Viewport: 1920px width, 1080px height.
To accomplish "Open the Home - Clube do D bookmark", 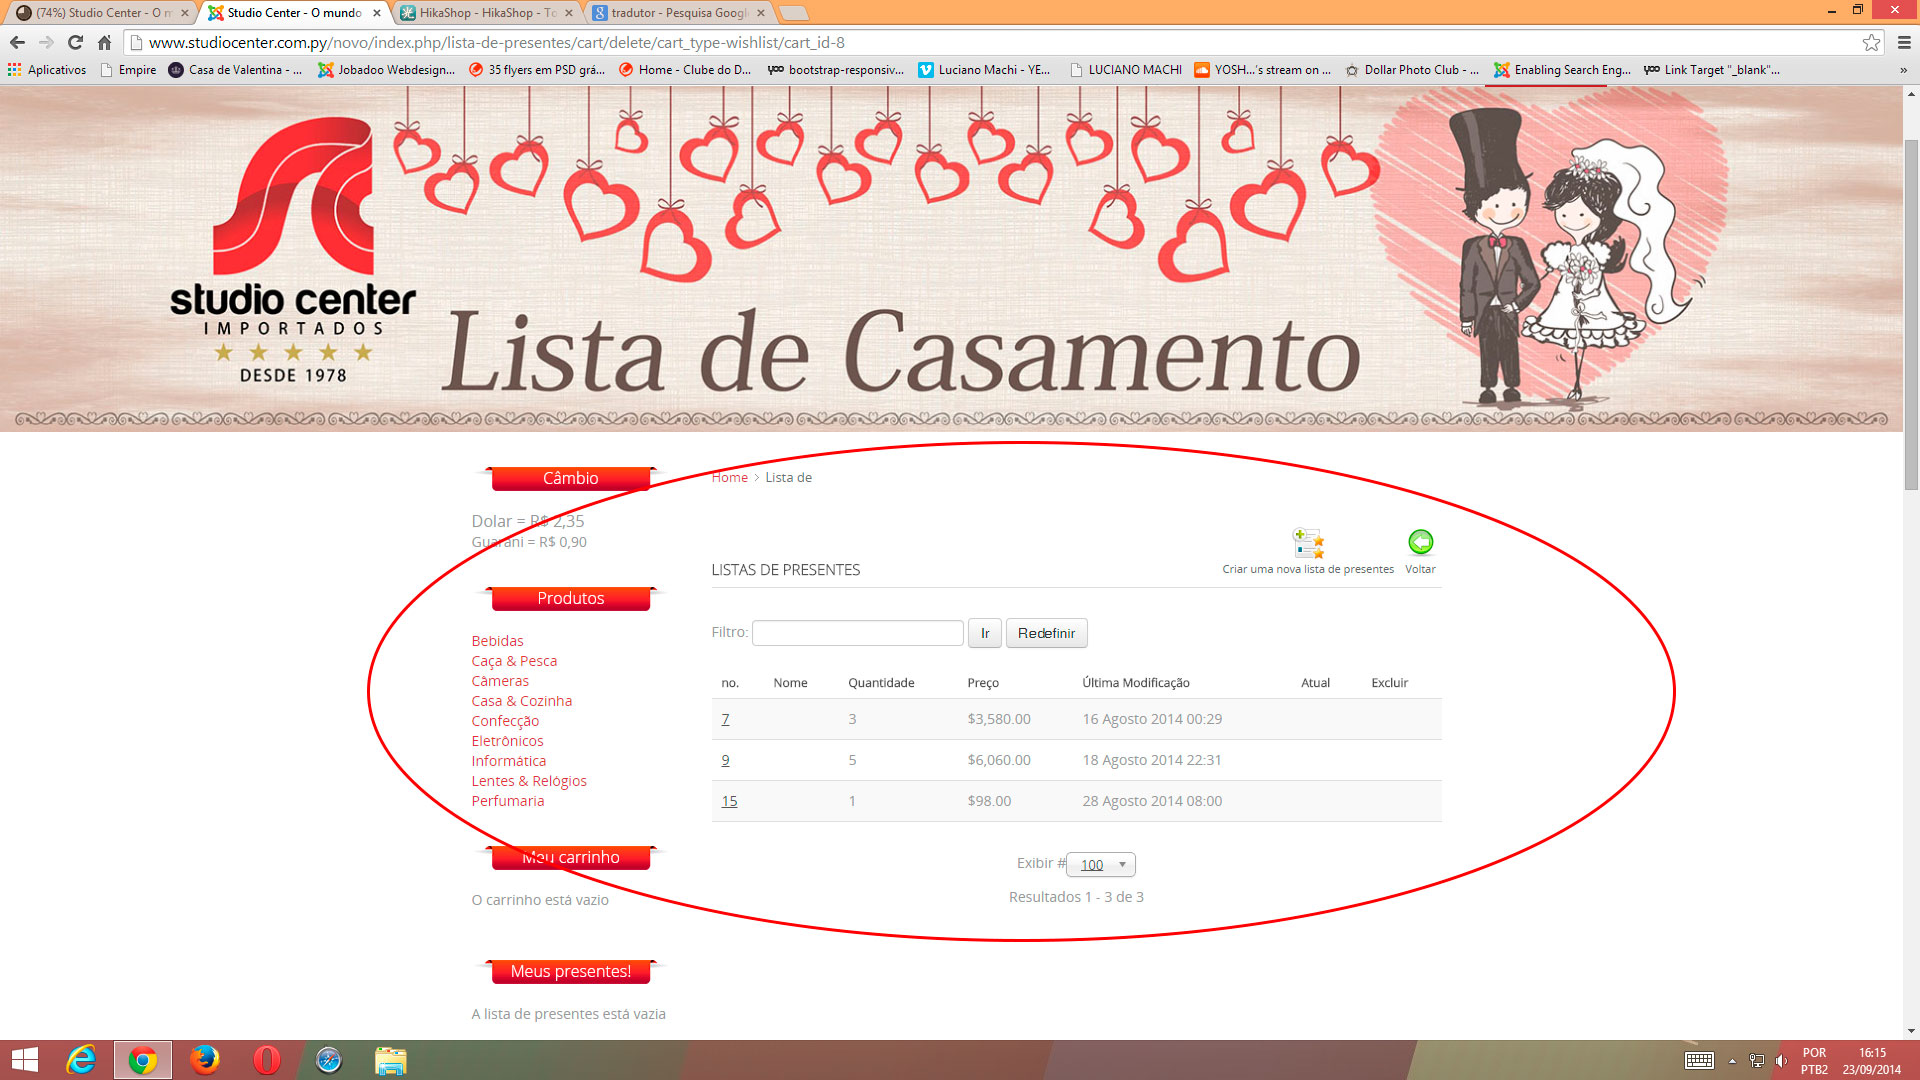I will click(685, 70).
